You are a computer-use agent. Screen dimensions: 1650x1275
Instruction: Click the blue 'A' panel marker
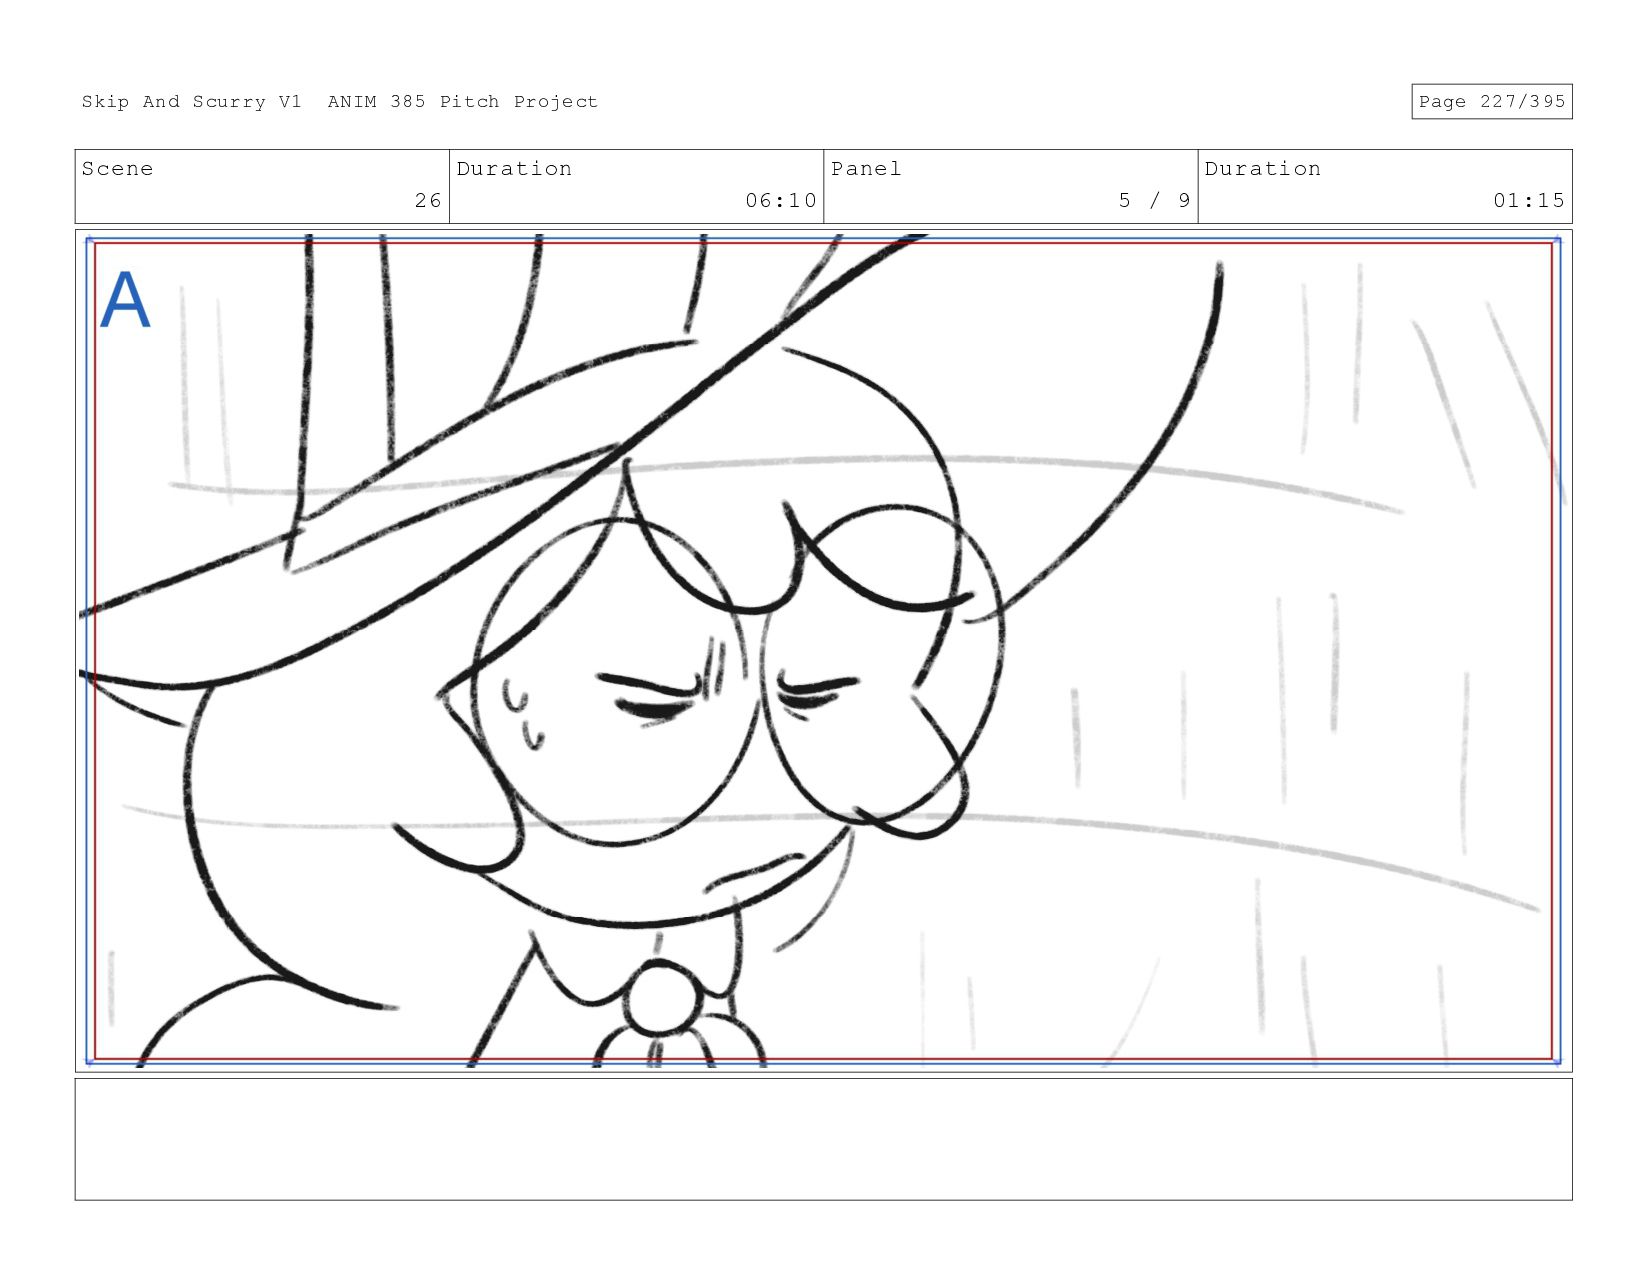pos(125,299)
